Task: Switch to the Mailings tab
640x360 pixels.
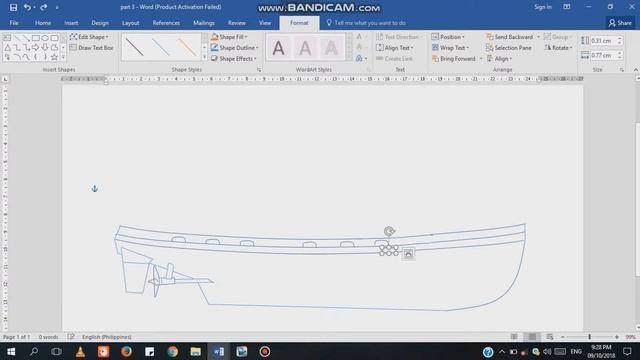Action: click(x=204, y=23)
